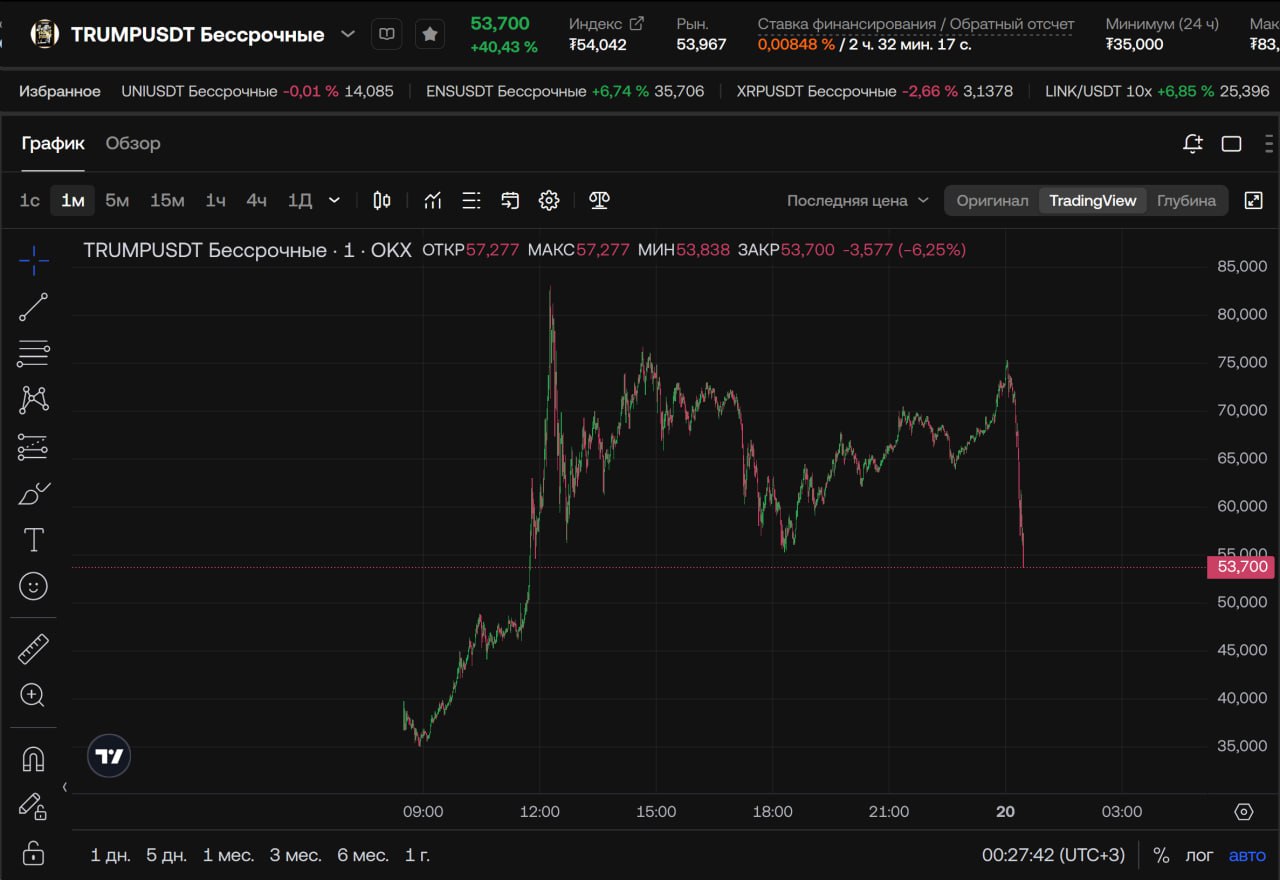Select the ruler measure tool
This screenshot has height=880, width=1280.
(33, 649)
